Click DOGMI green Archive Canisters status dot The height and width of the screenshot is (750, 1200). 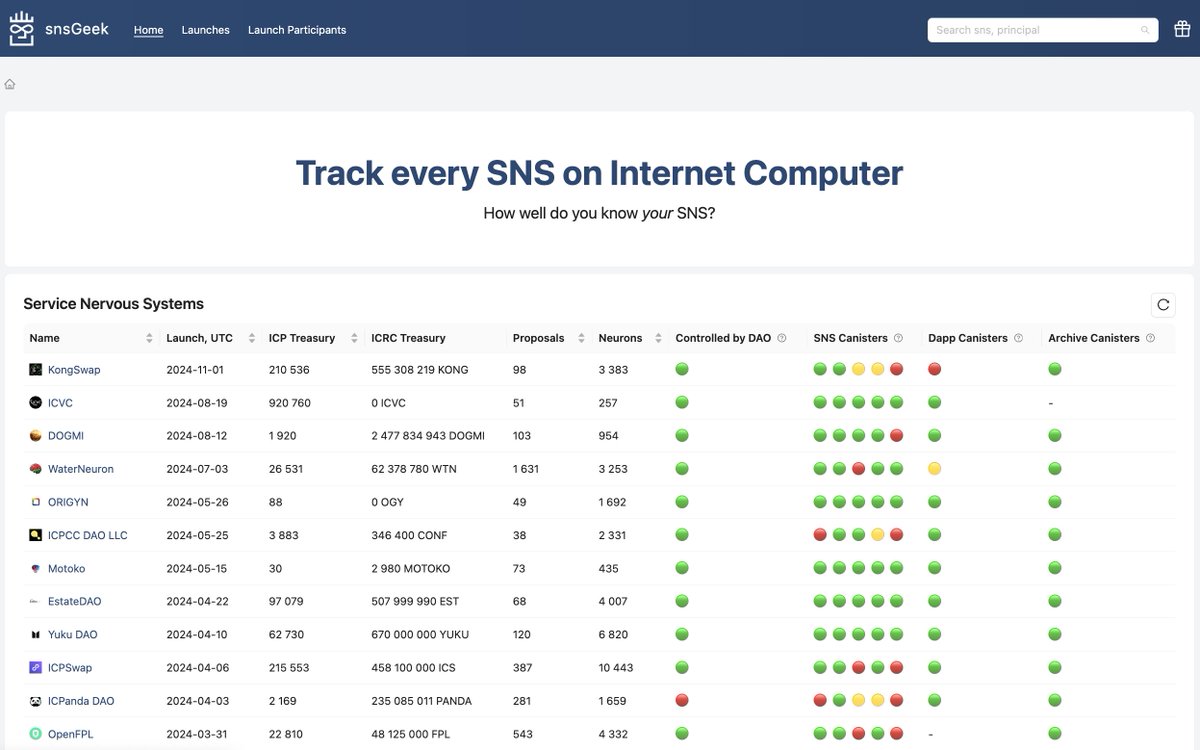pos(1055,435)
